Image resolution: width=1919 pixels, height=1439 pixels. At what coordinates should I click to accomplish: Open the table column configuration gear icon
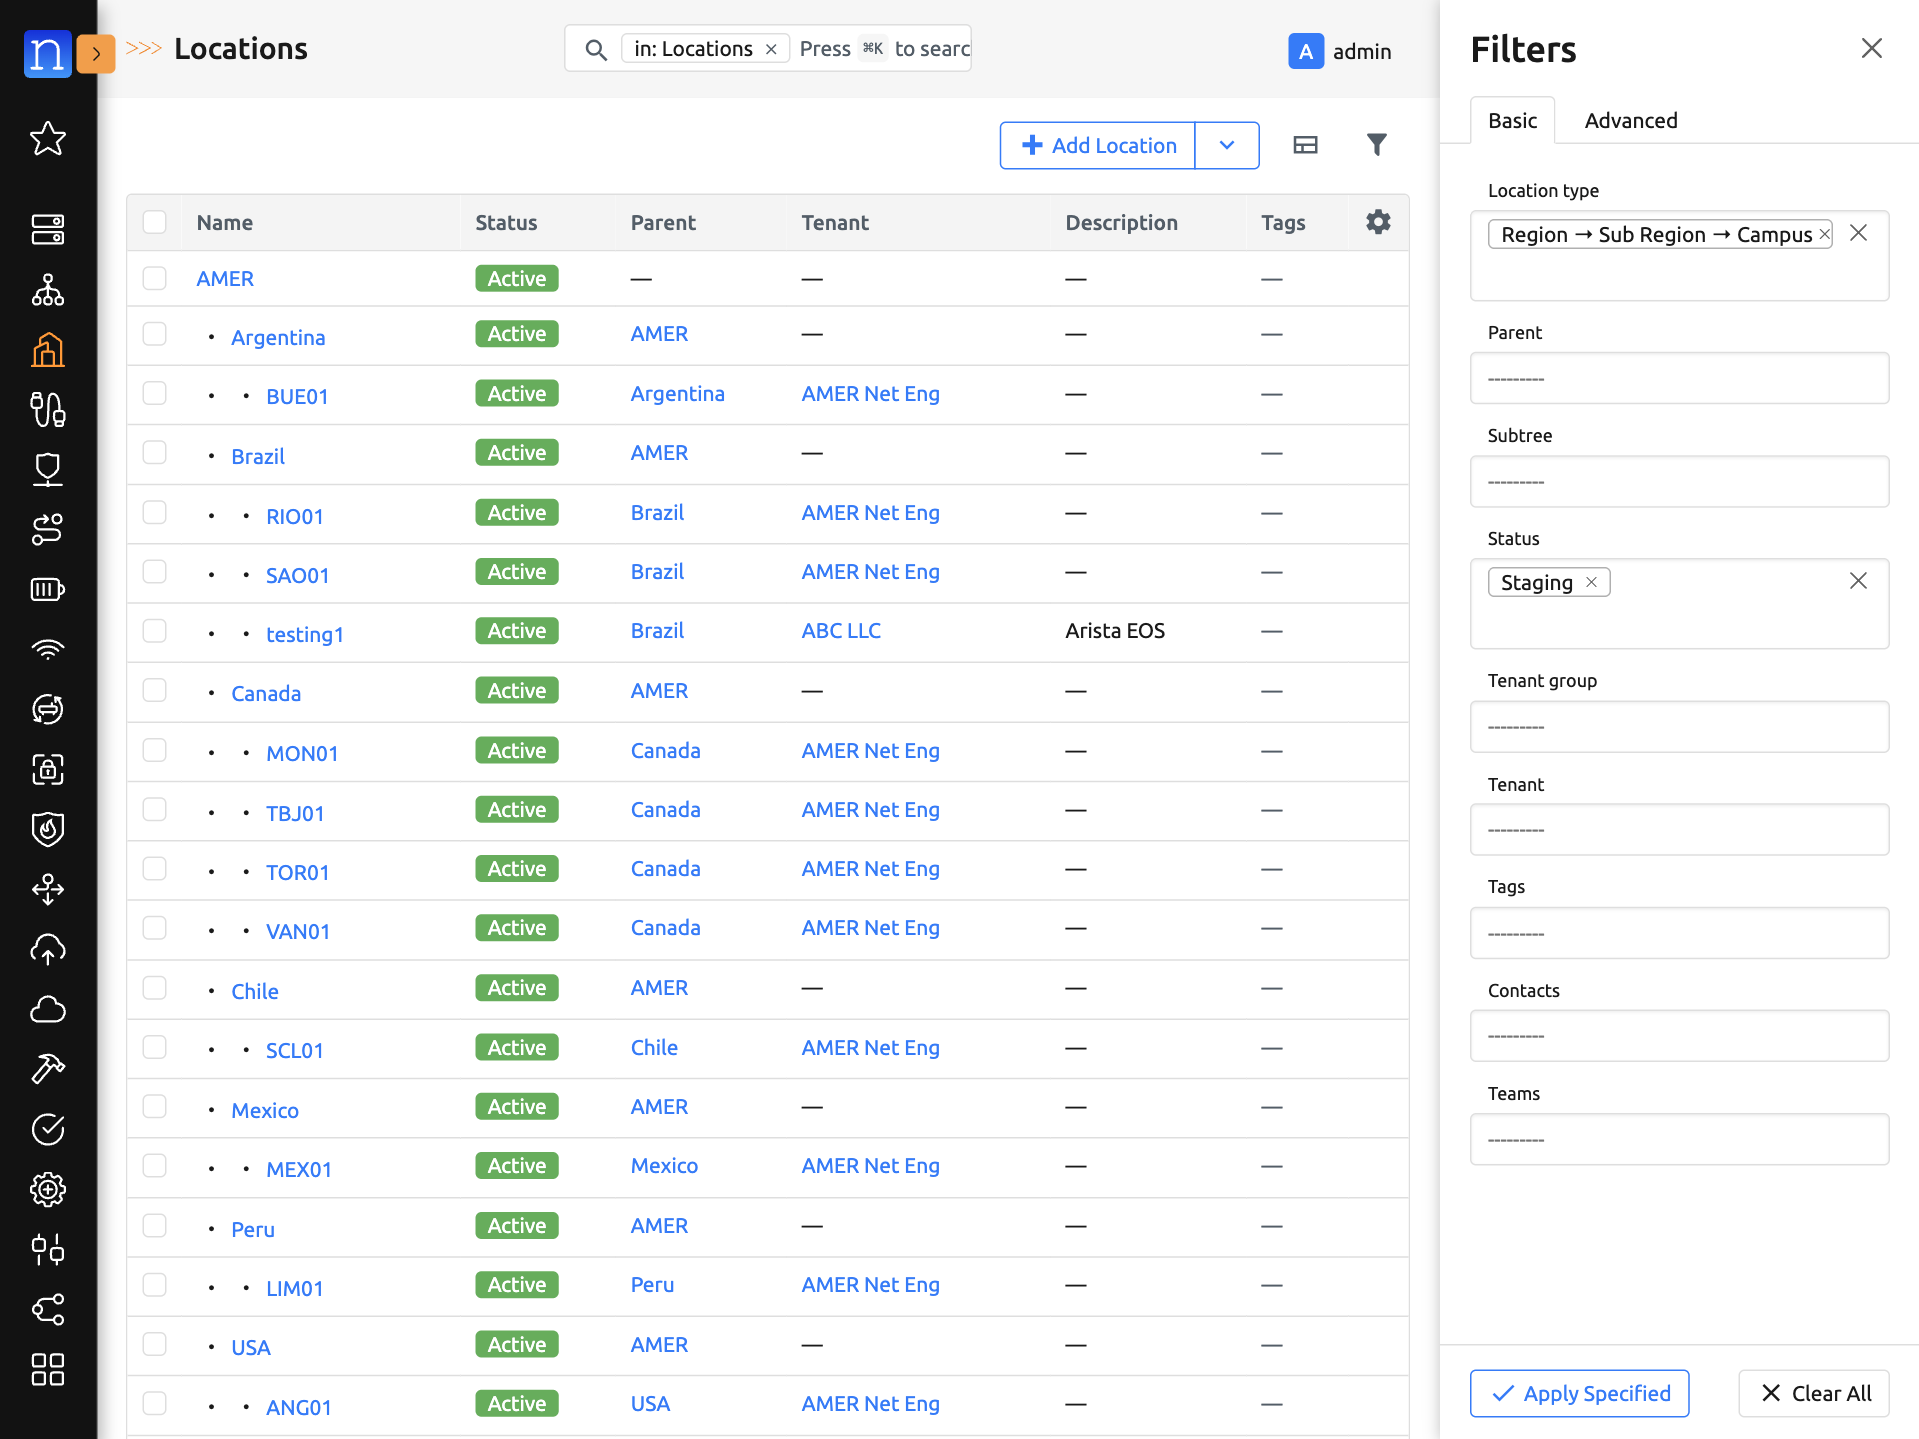[x=1378, y=222]
